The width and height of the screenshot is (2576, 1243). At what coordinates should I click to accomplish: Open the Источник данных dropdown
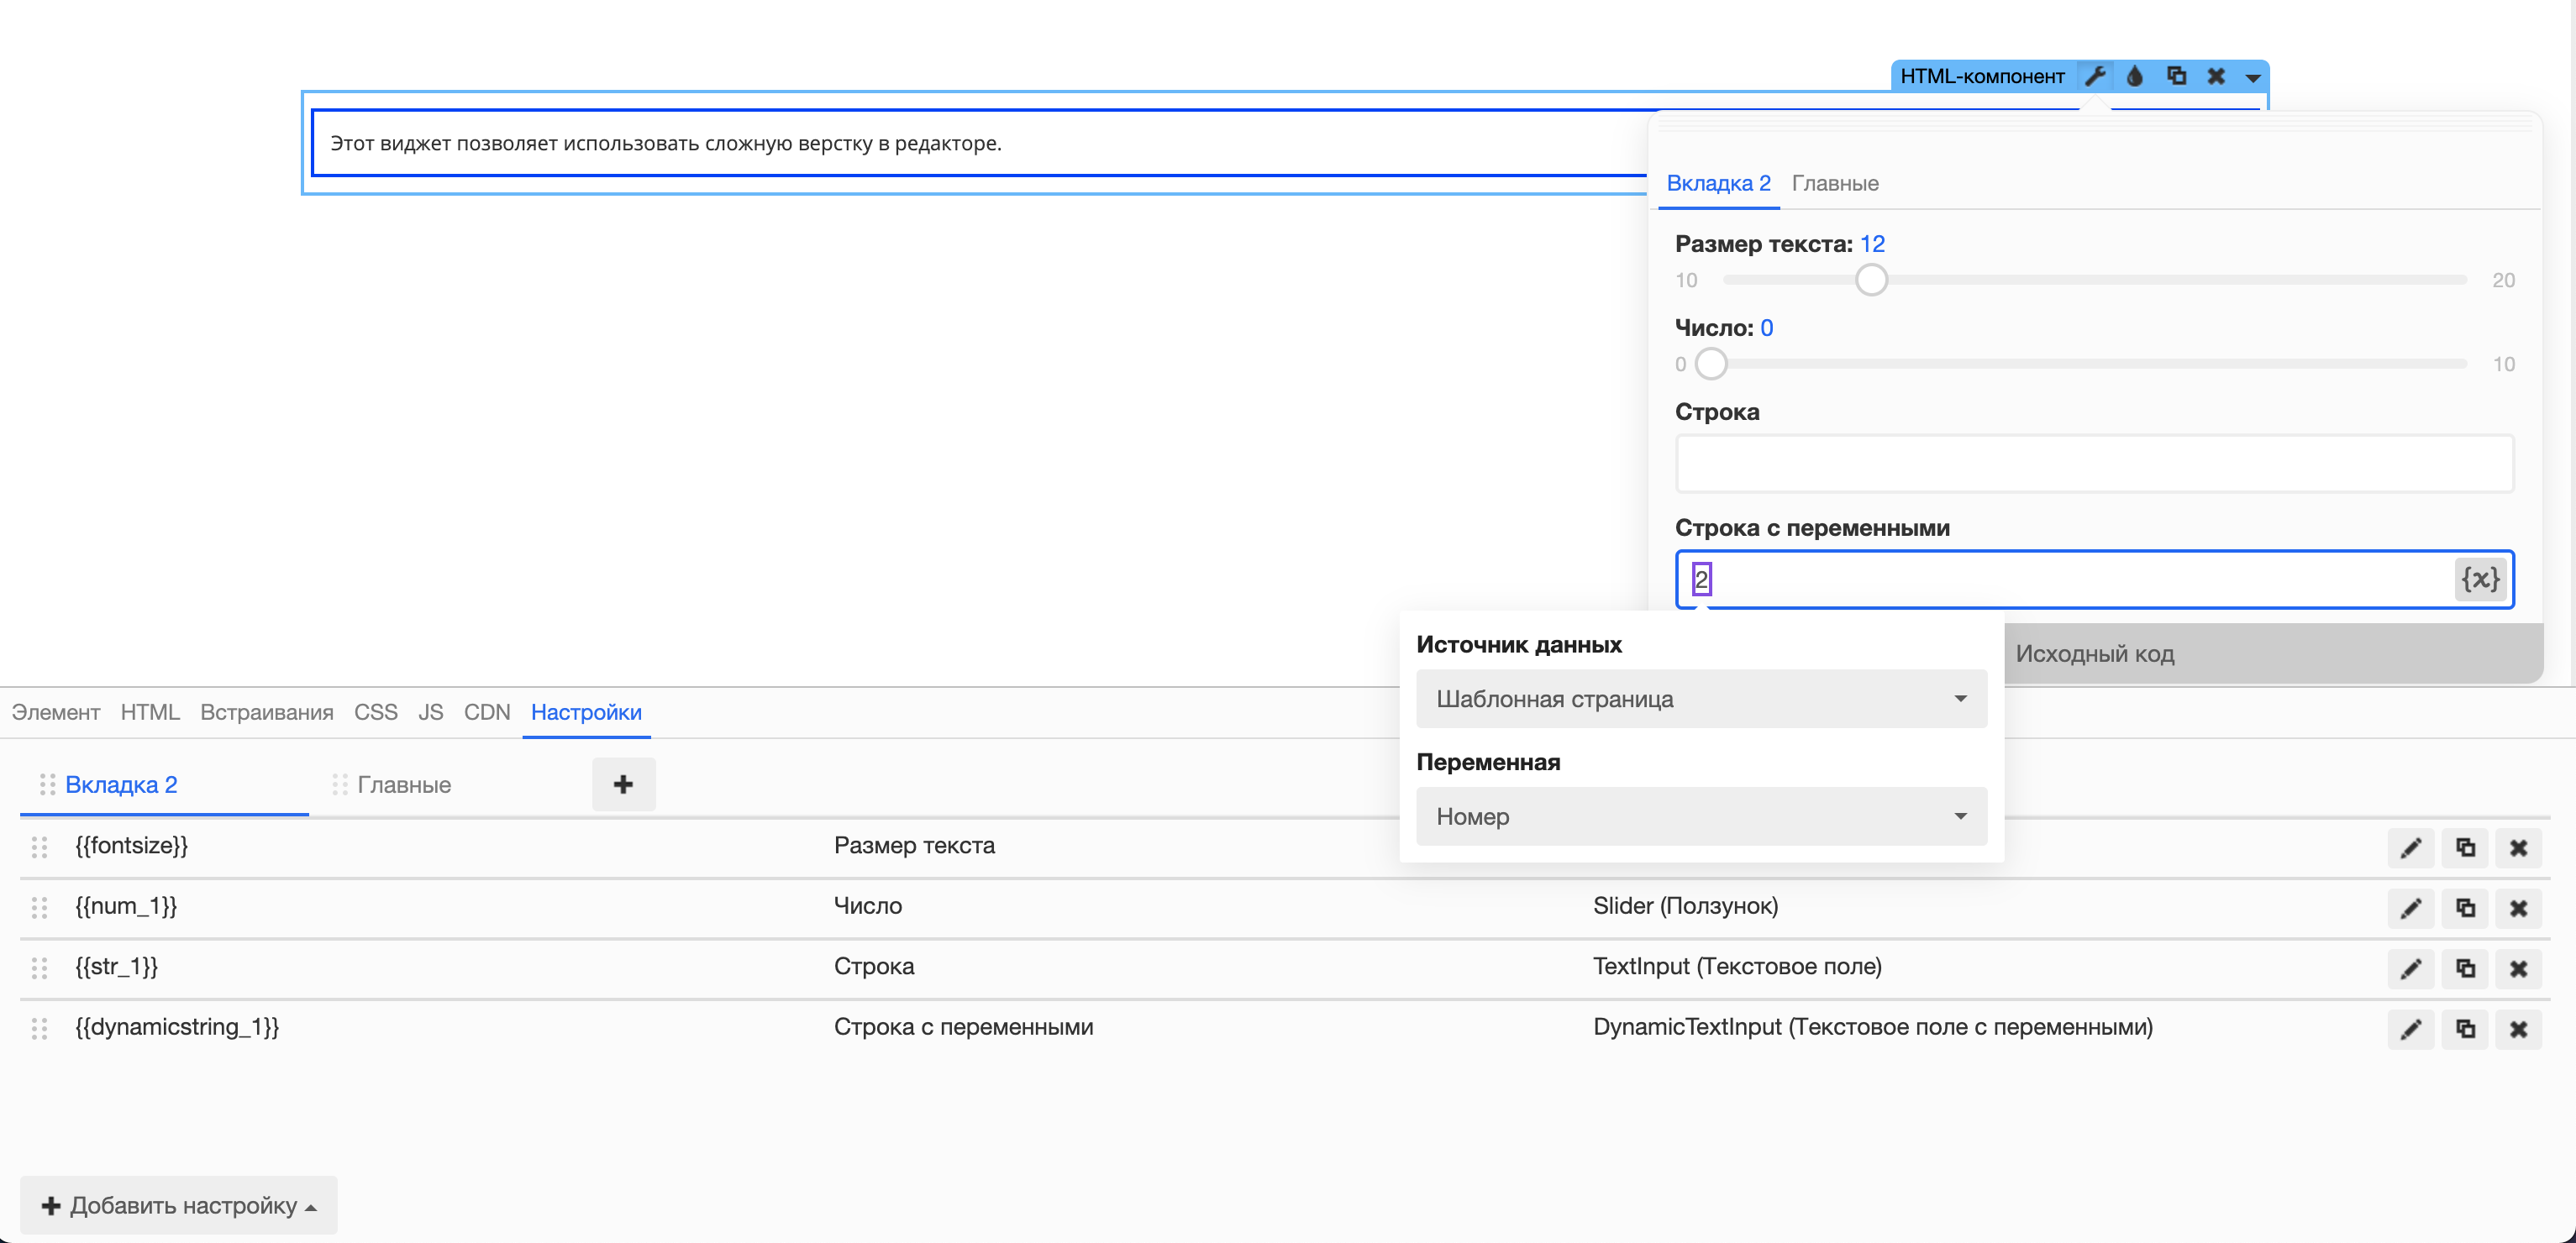coord(1701,699)
